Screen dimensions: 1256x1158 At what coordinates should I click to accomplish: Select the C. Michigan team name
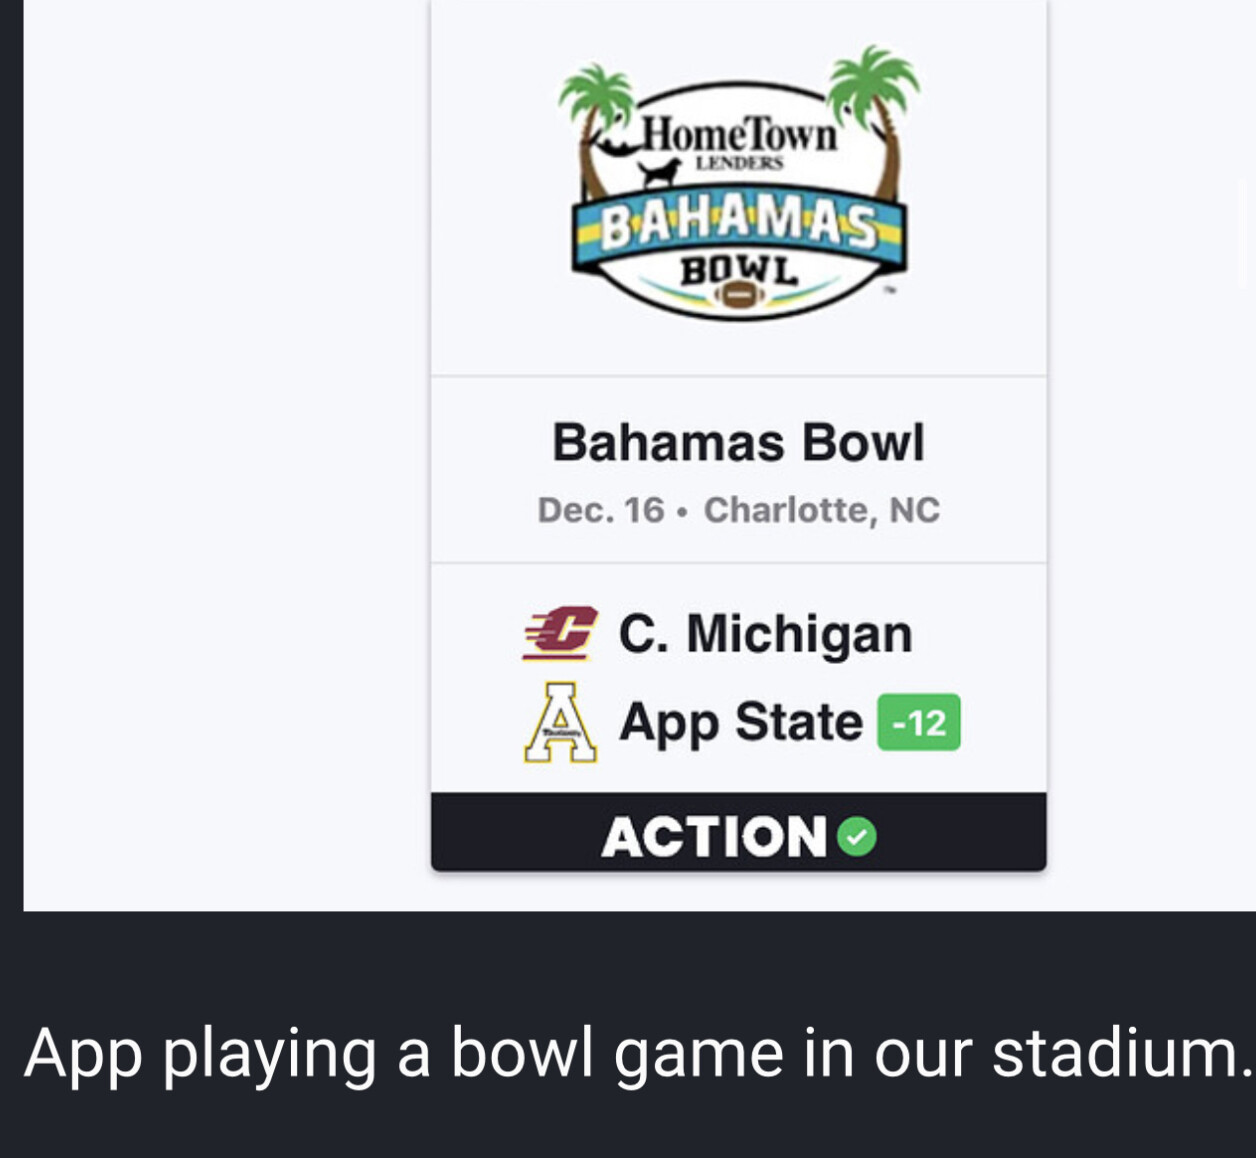point(766,634)
